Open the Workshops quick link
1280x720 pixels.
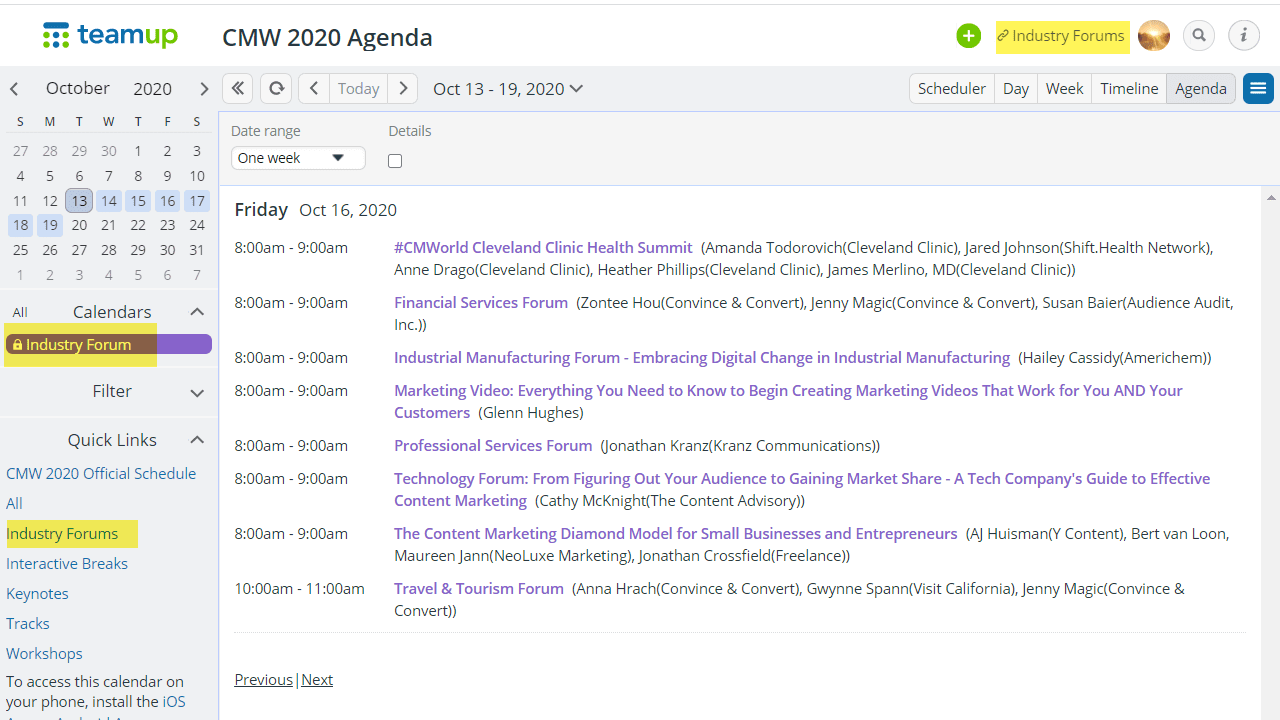coord(44,653)
